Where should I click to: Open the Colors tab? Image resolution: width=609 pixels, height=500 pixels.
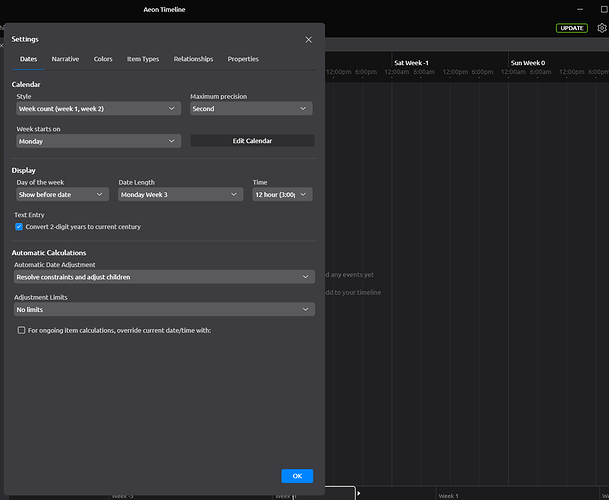click(103, 59)
